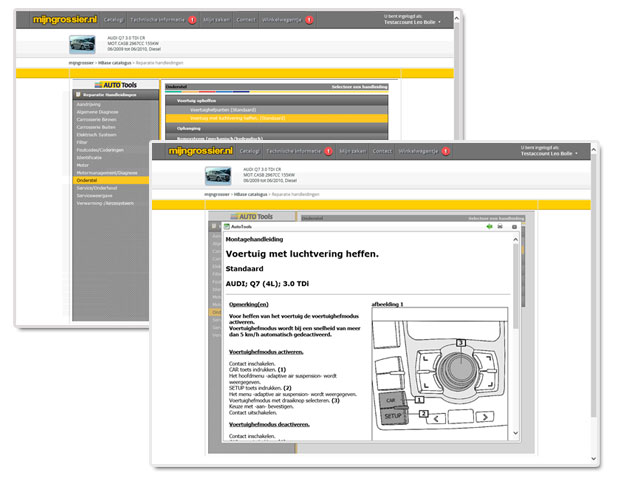Open Catalogi menu in back window
Viewport: 630px width, 500px height.
coord(114,20)
